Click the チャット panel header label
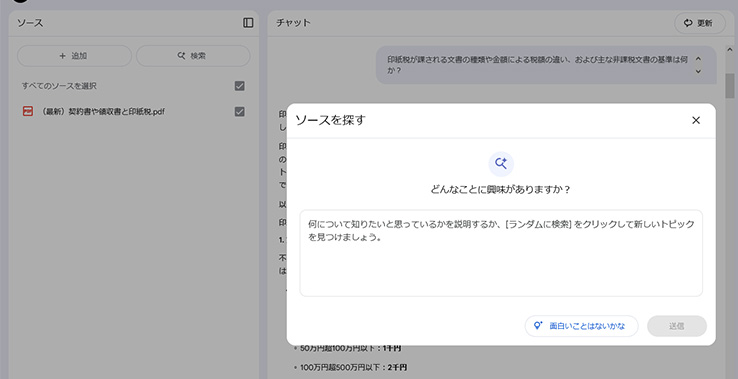 pyautogui.click(x=293, y=23)
